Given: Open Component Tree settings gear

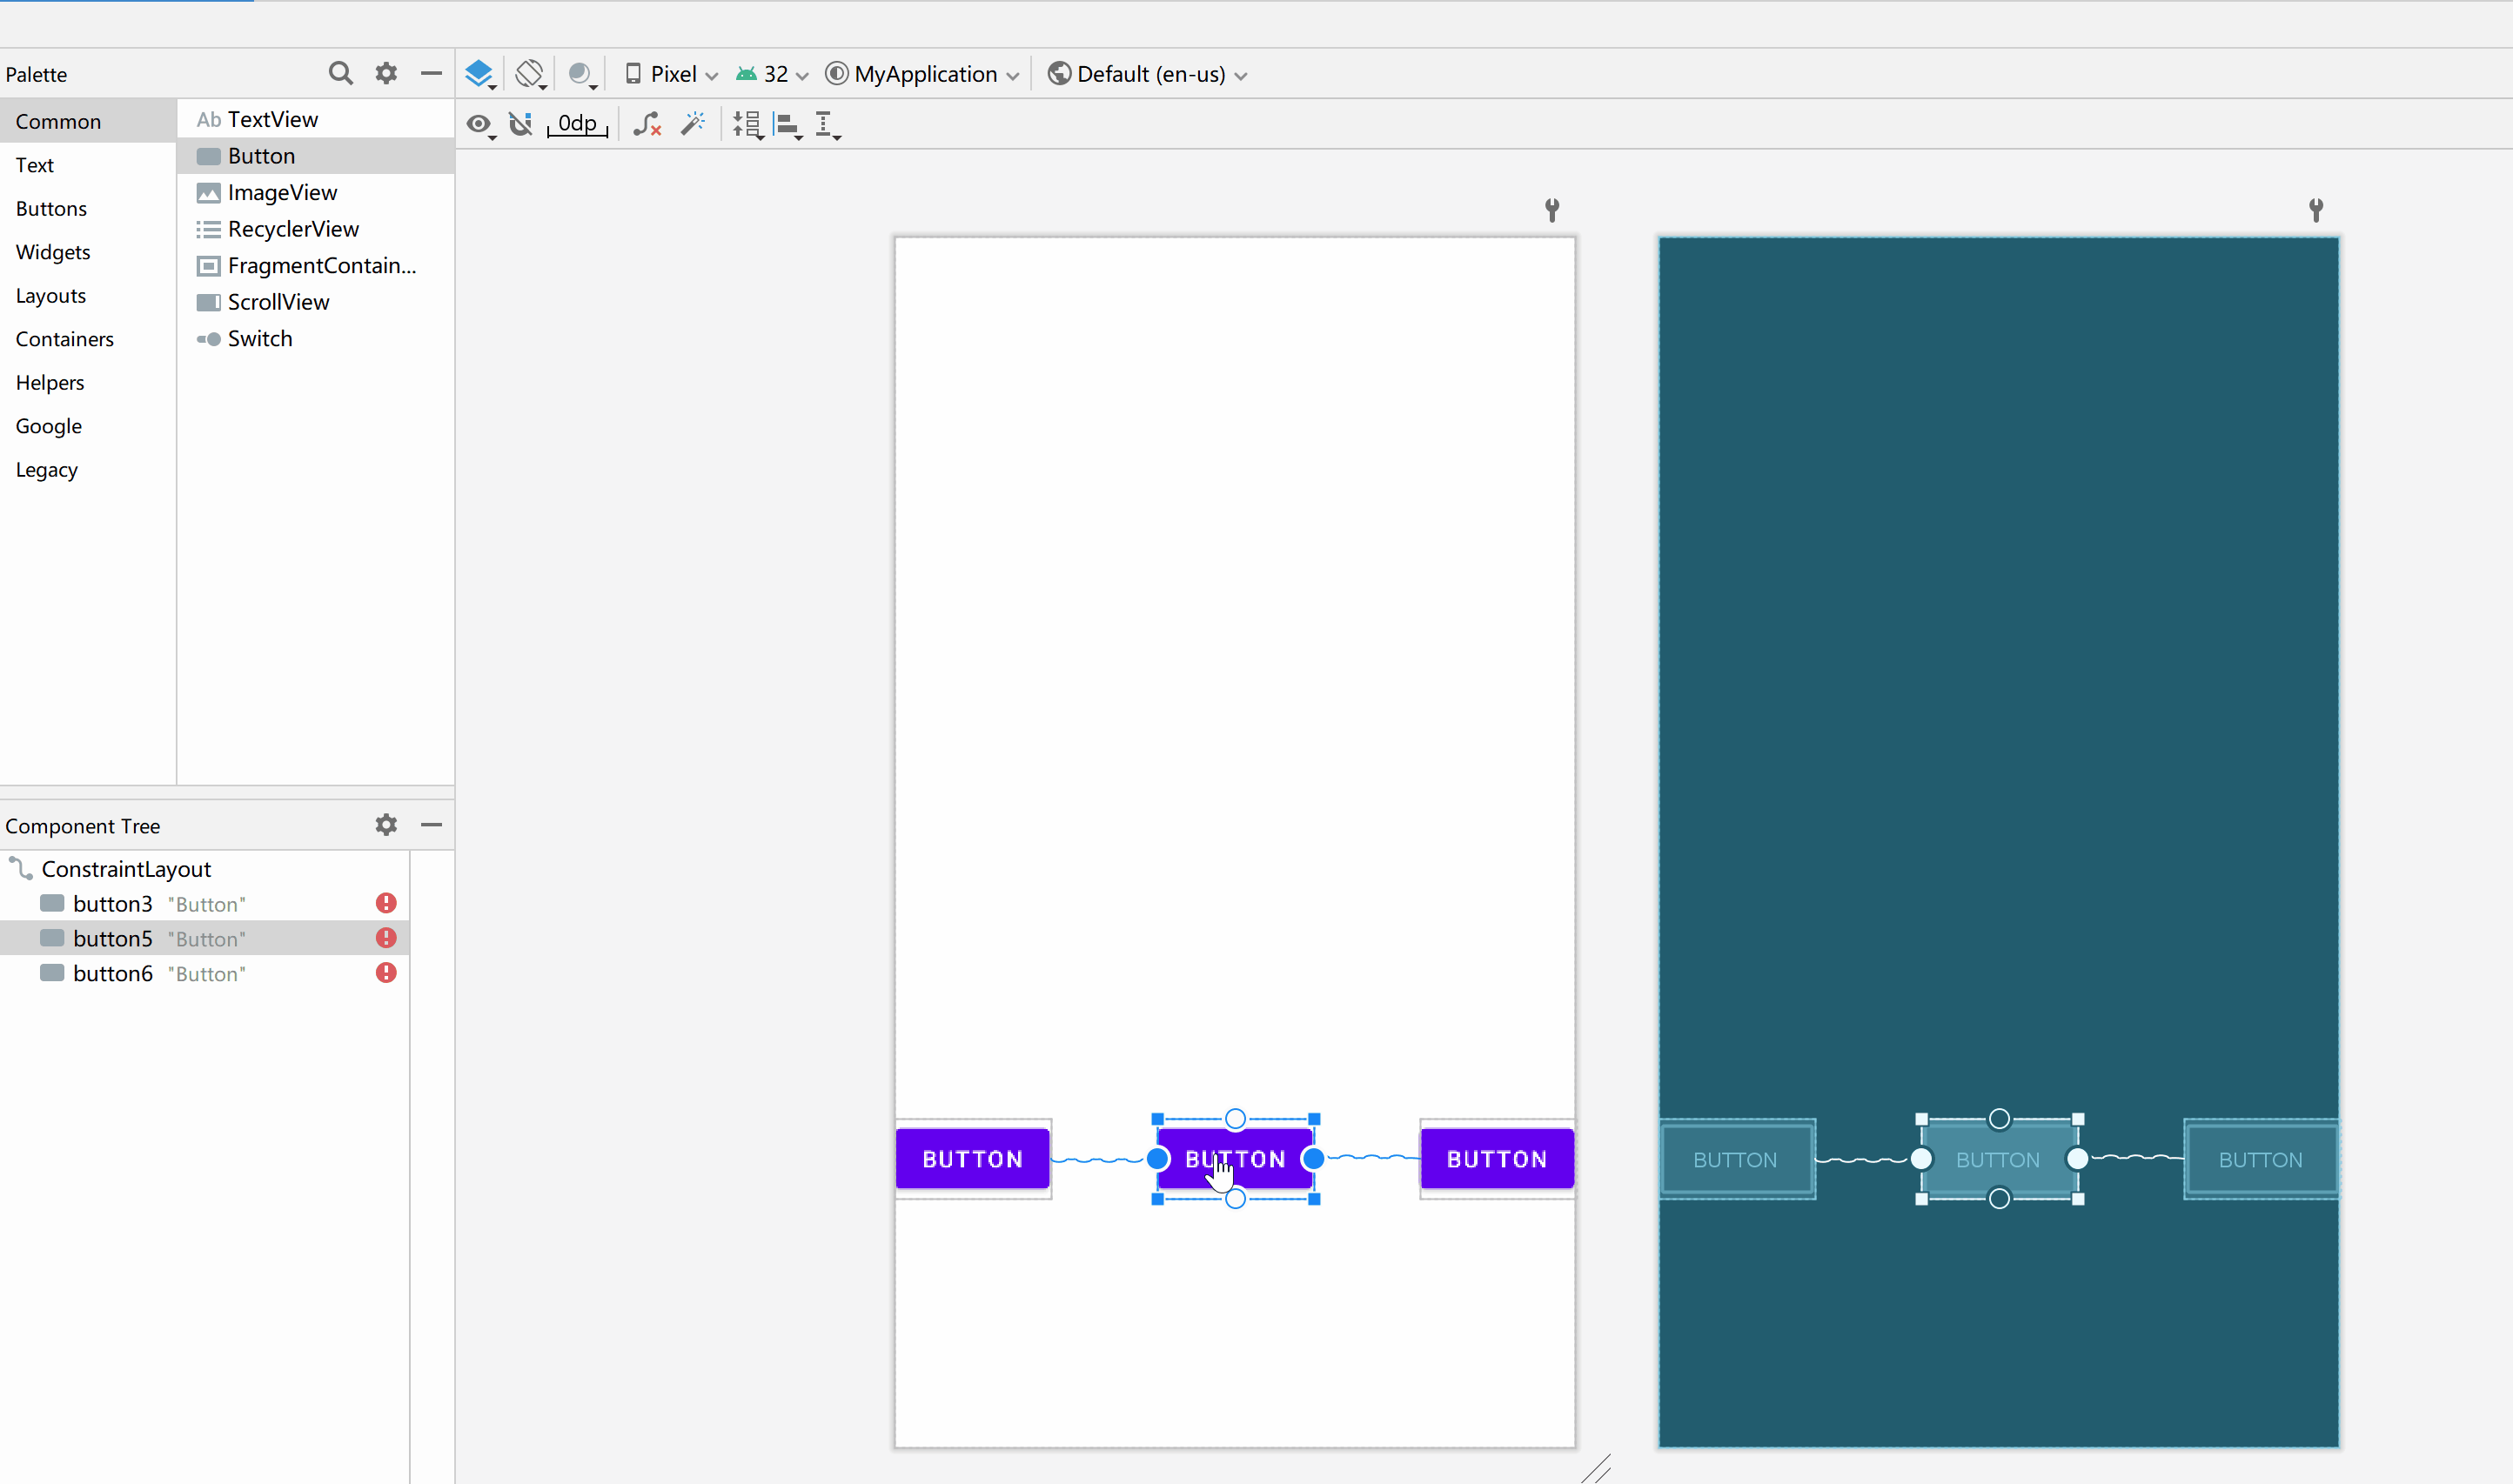Looking at the screenshot, I should (386, 825).
